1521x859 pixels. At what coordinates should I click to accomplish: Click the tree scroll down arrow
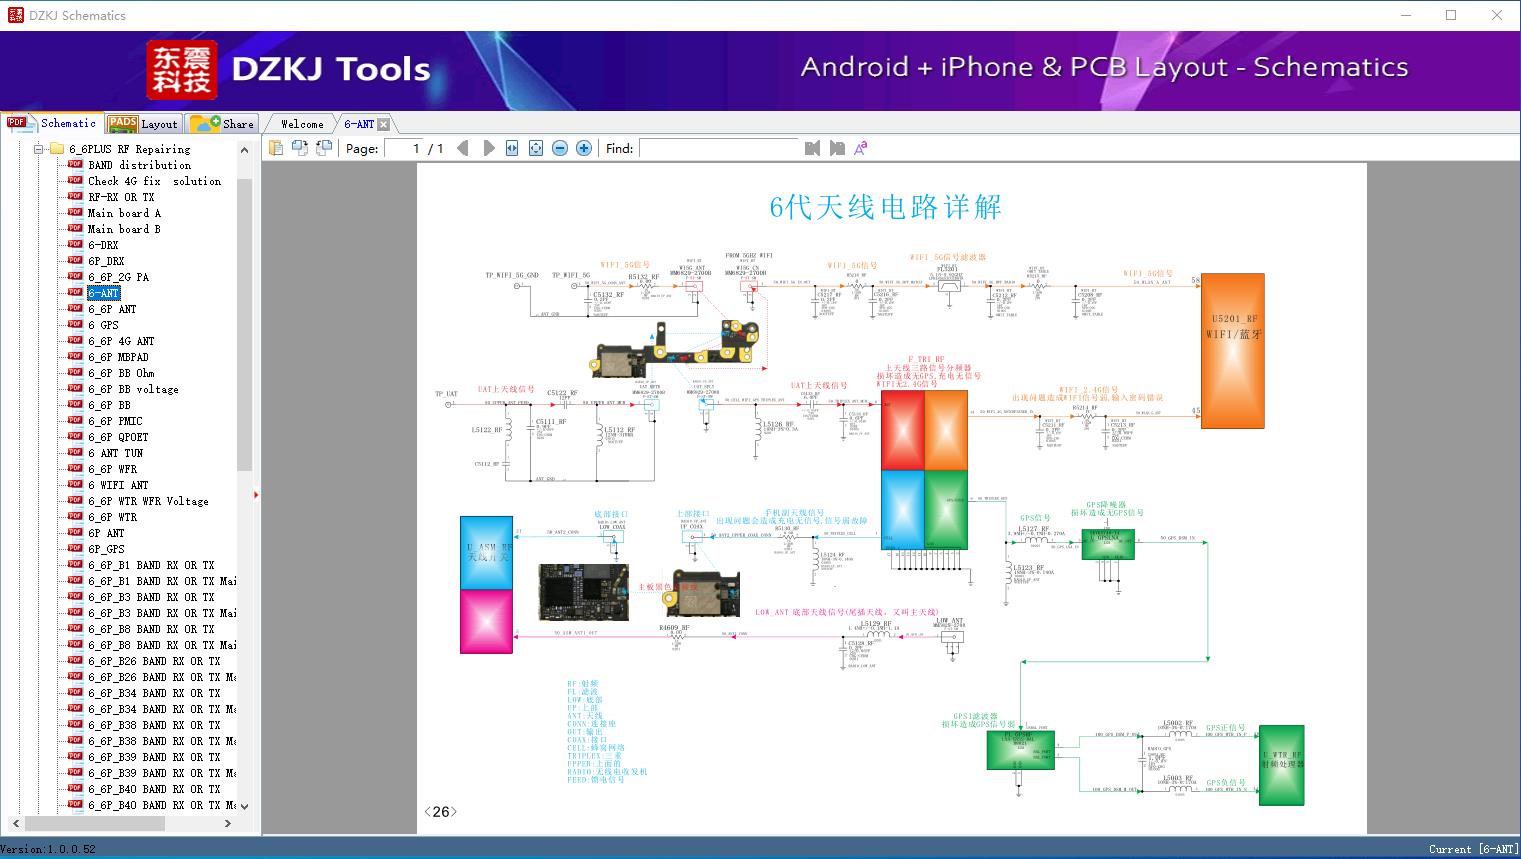244,805
